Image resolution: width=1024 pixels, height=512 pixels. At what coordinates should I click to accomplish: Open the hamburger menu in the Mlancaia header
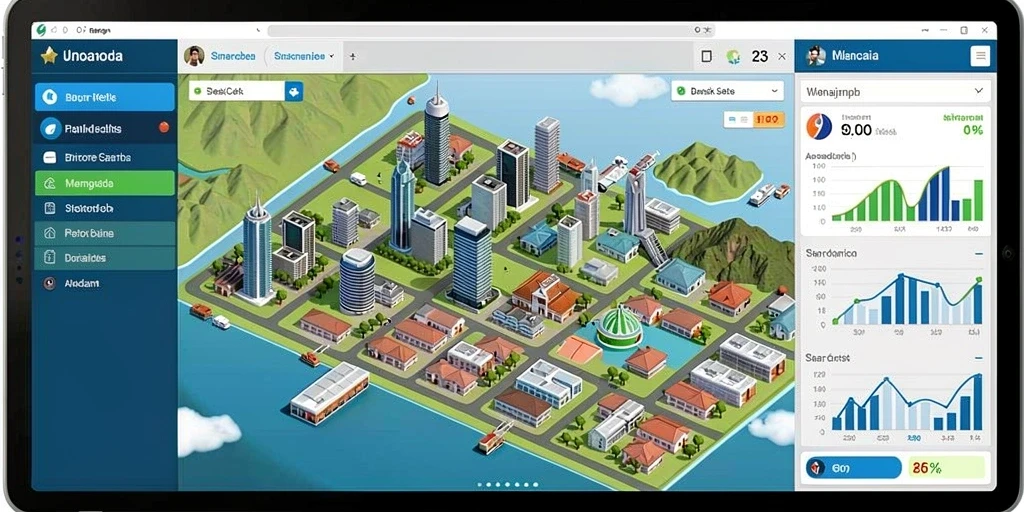point(980,56)
